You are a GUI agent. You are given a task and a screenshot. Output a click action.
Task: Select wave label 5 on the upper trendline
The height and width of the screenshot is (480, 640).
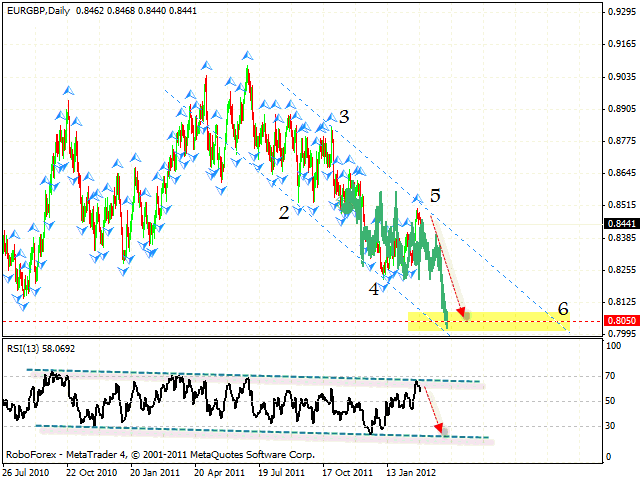coord(436,195)
